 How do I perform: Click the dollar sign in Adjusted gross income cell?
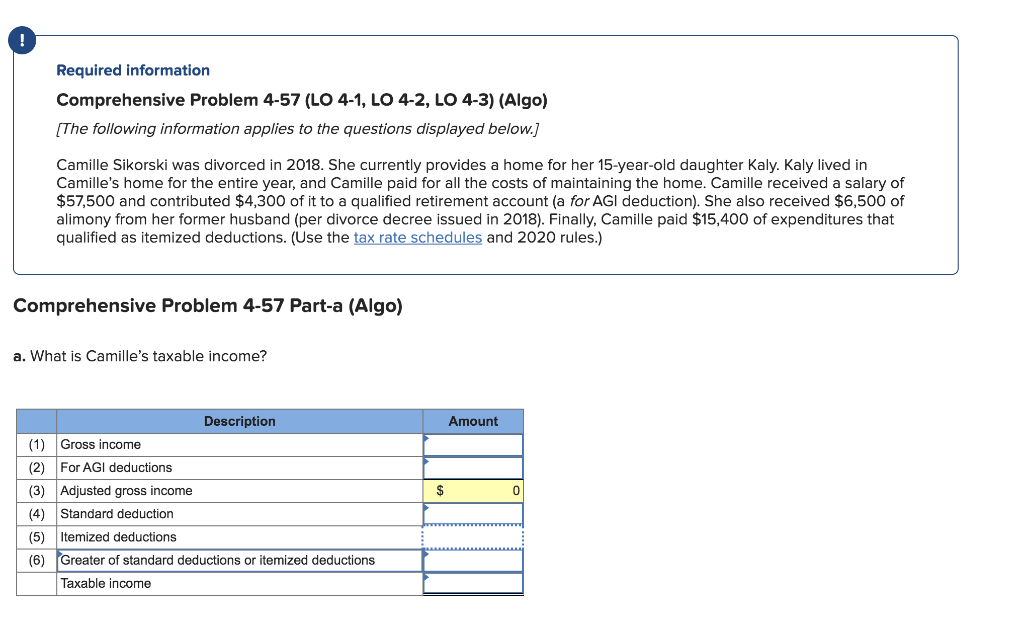tap(438, 490)
